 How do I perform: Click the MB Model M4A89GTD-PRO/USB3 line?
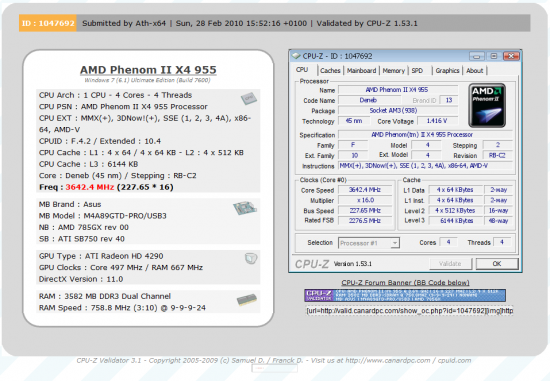click(103, 216)
